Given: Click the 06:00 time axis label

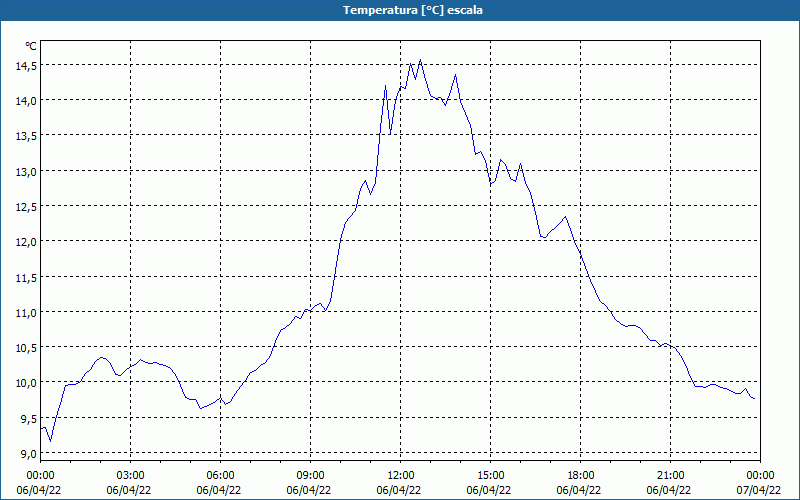Looking at the screenshot, I should (x=220, y=476).
